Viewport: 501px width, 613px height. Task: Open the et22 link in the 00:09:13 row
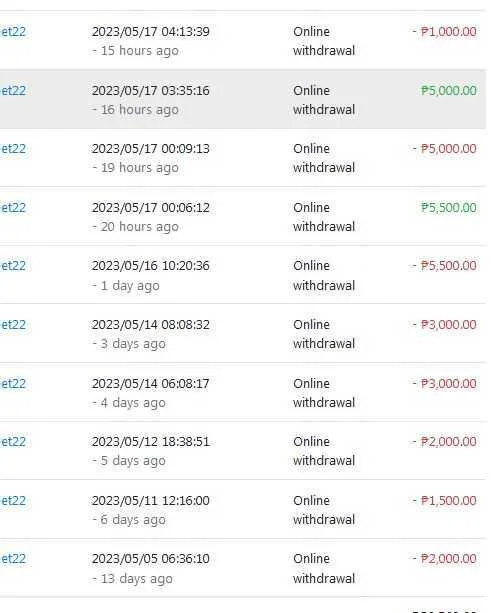(13, 149)
